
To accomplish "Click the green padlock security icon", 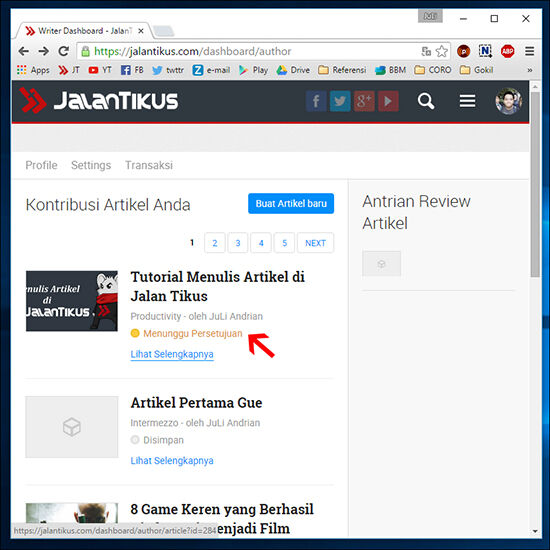I will point(85,52).
